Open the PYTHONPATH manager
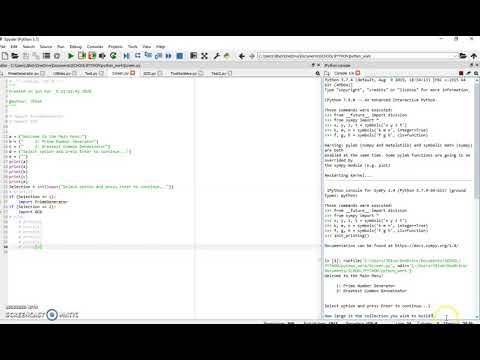 point(227,56)
